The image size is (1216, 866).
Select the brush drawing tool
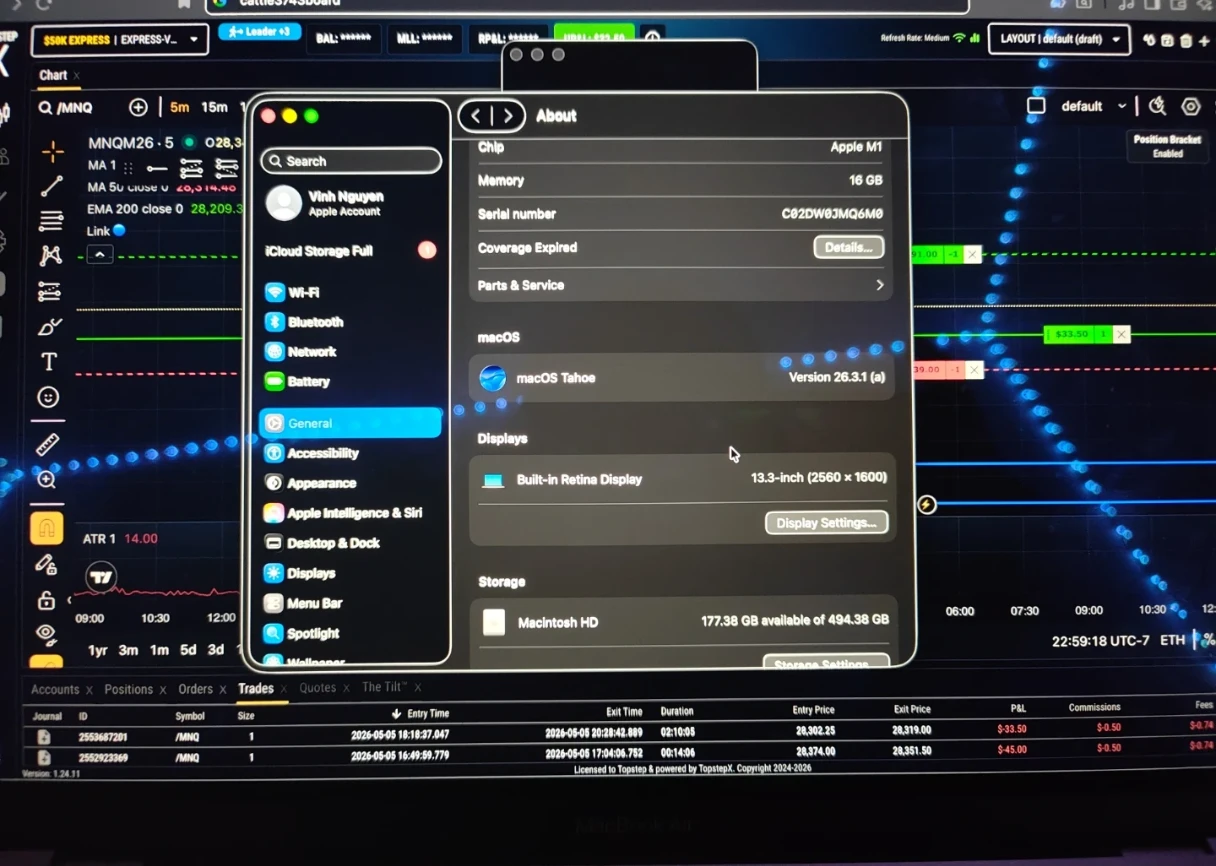[x=49, y=326]
